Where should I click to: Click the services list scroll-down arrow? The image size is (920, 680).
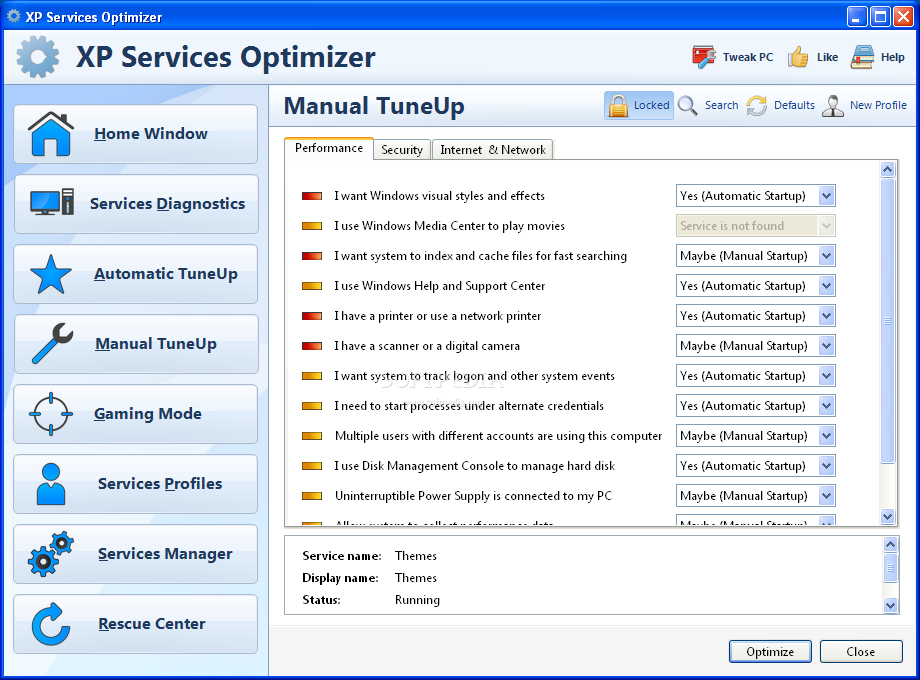tap(888, 516)
